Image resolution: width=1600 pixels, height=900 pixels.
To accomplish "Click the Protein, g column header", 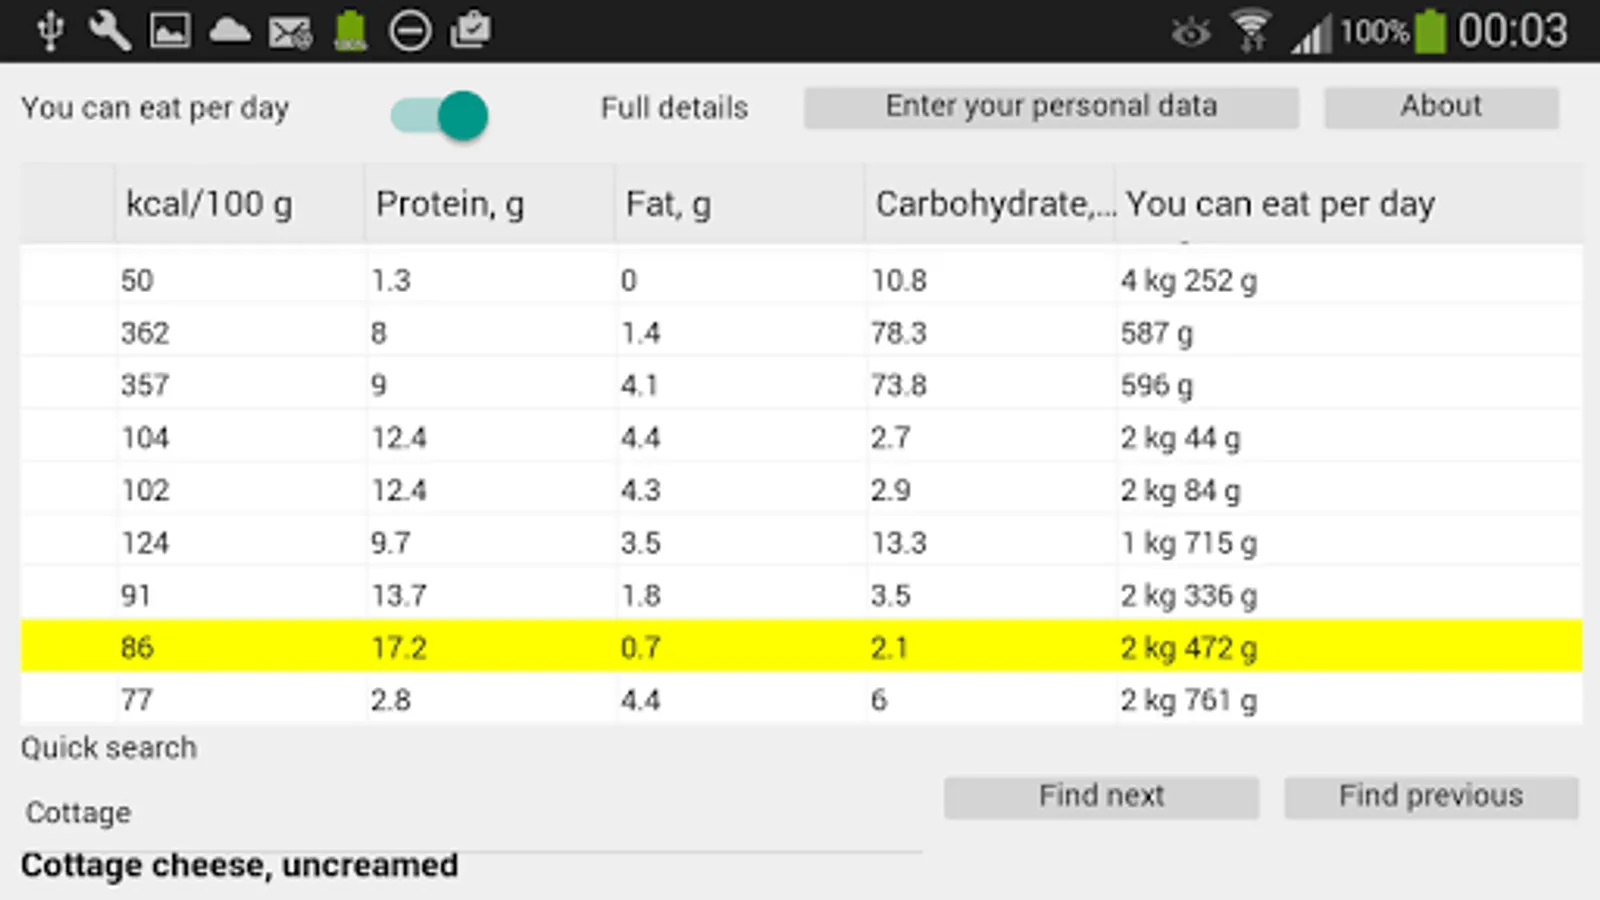I will coord(450,204).
